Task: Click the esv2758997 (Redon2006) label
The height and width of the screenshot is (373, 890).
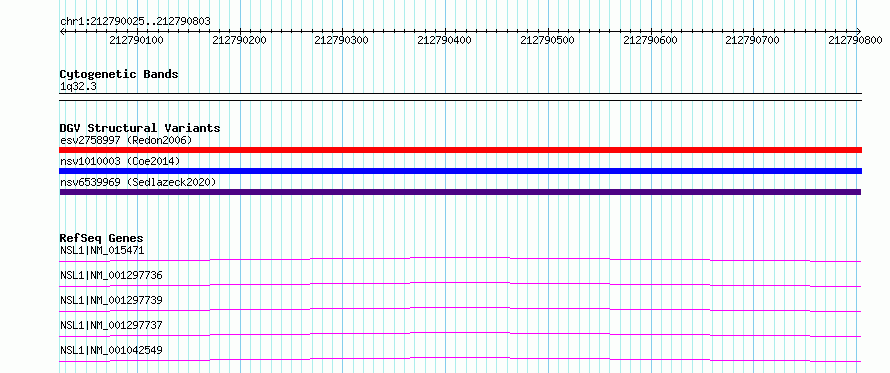Action: (126, 140)
